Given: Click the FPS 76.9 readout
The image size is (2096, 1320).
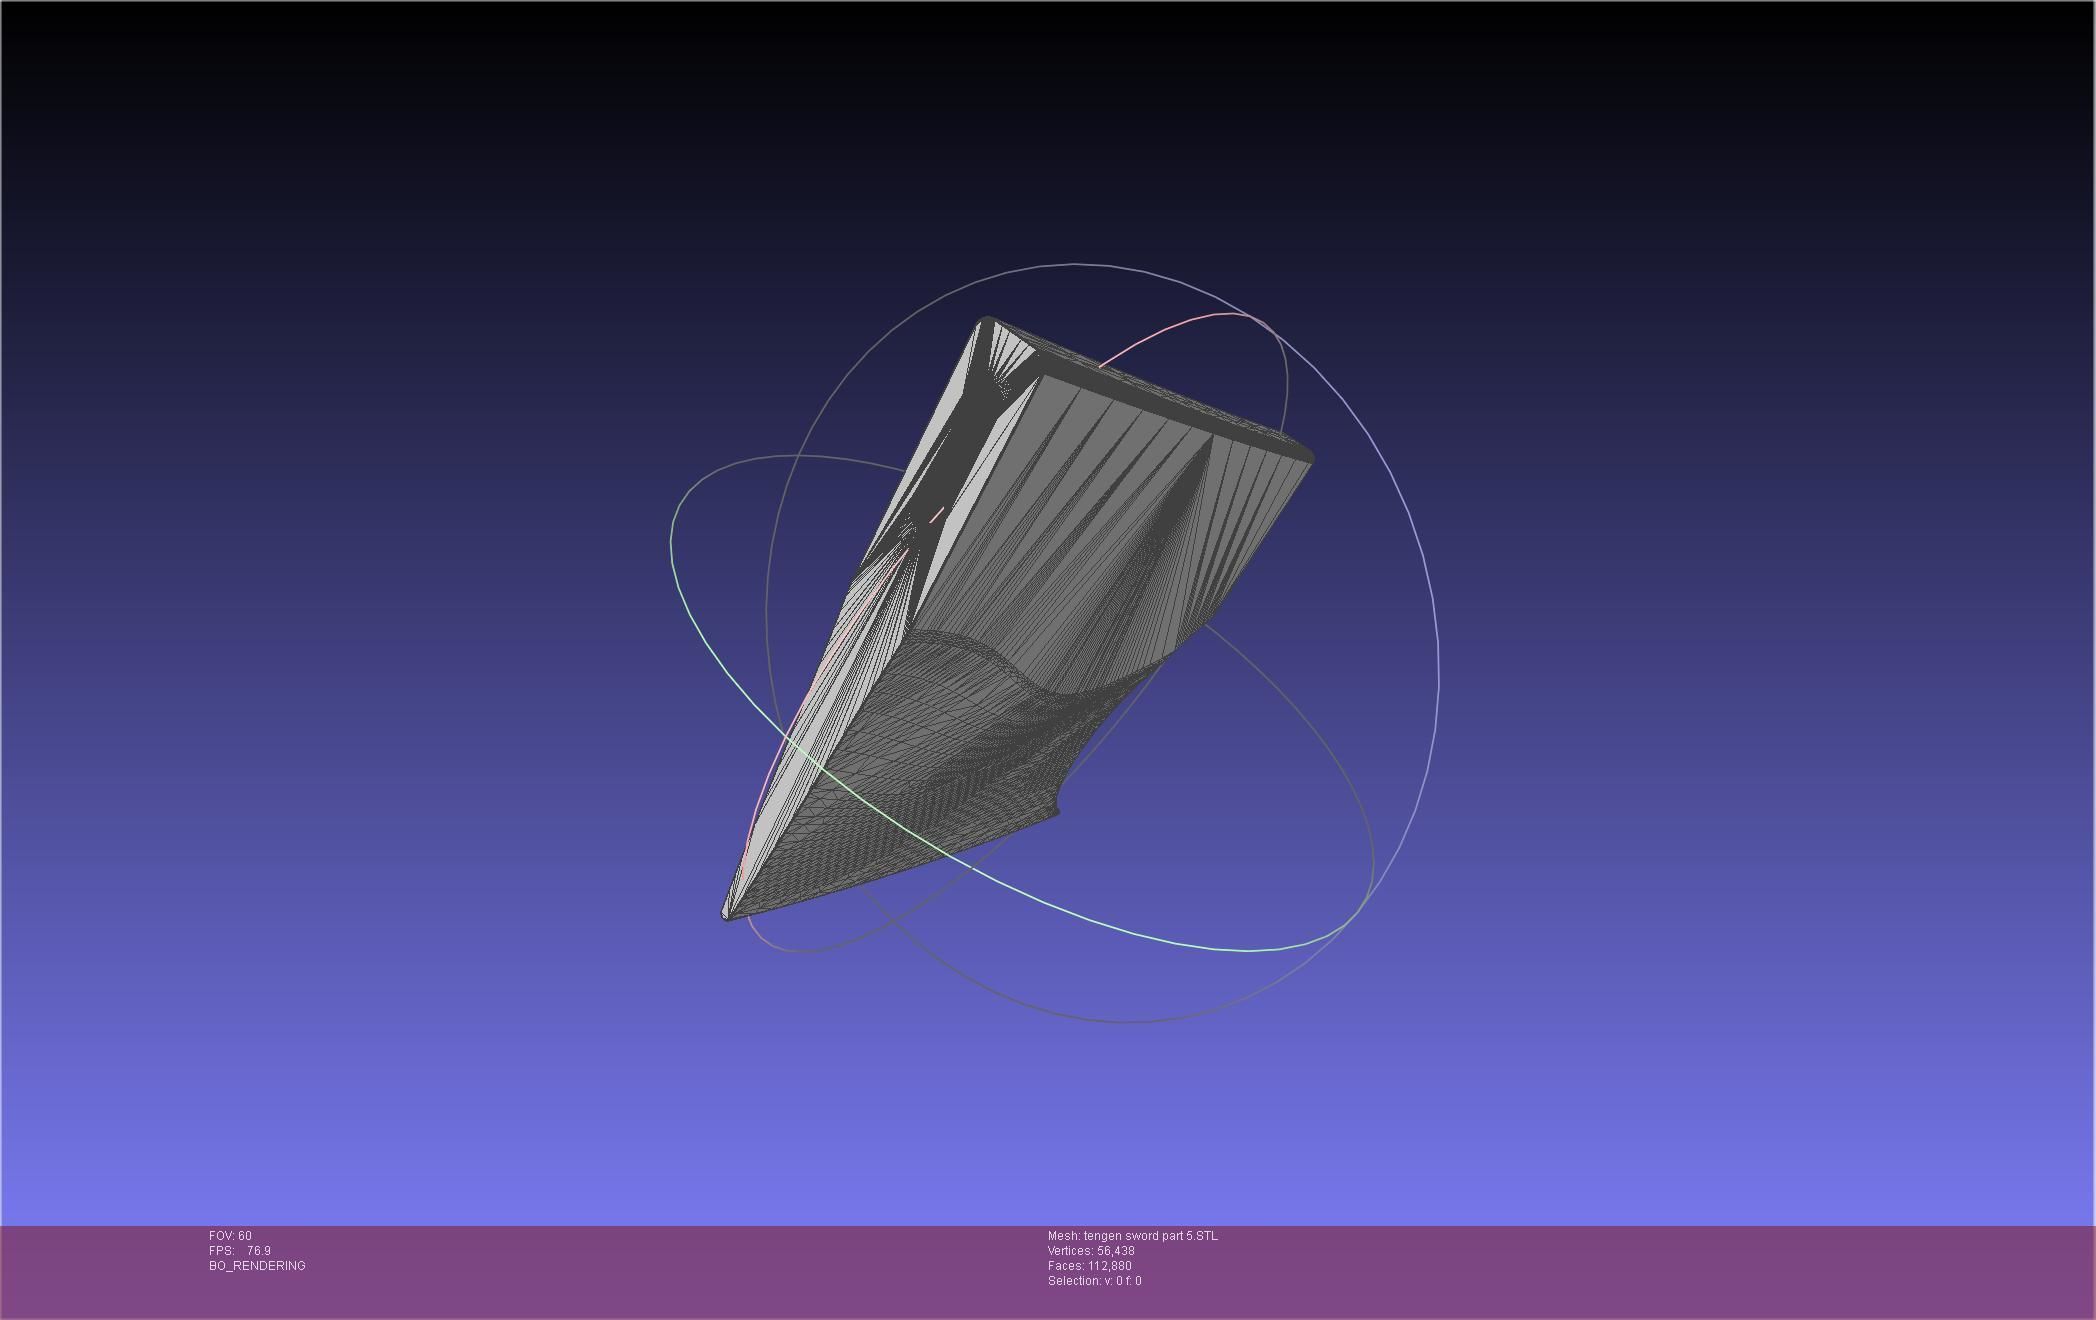Looking at the screenshot, I should tap(240, 1251).
